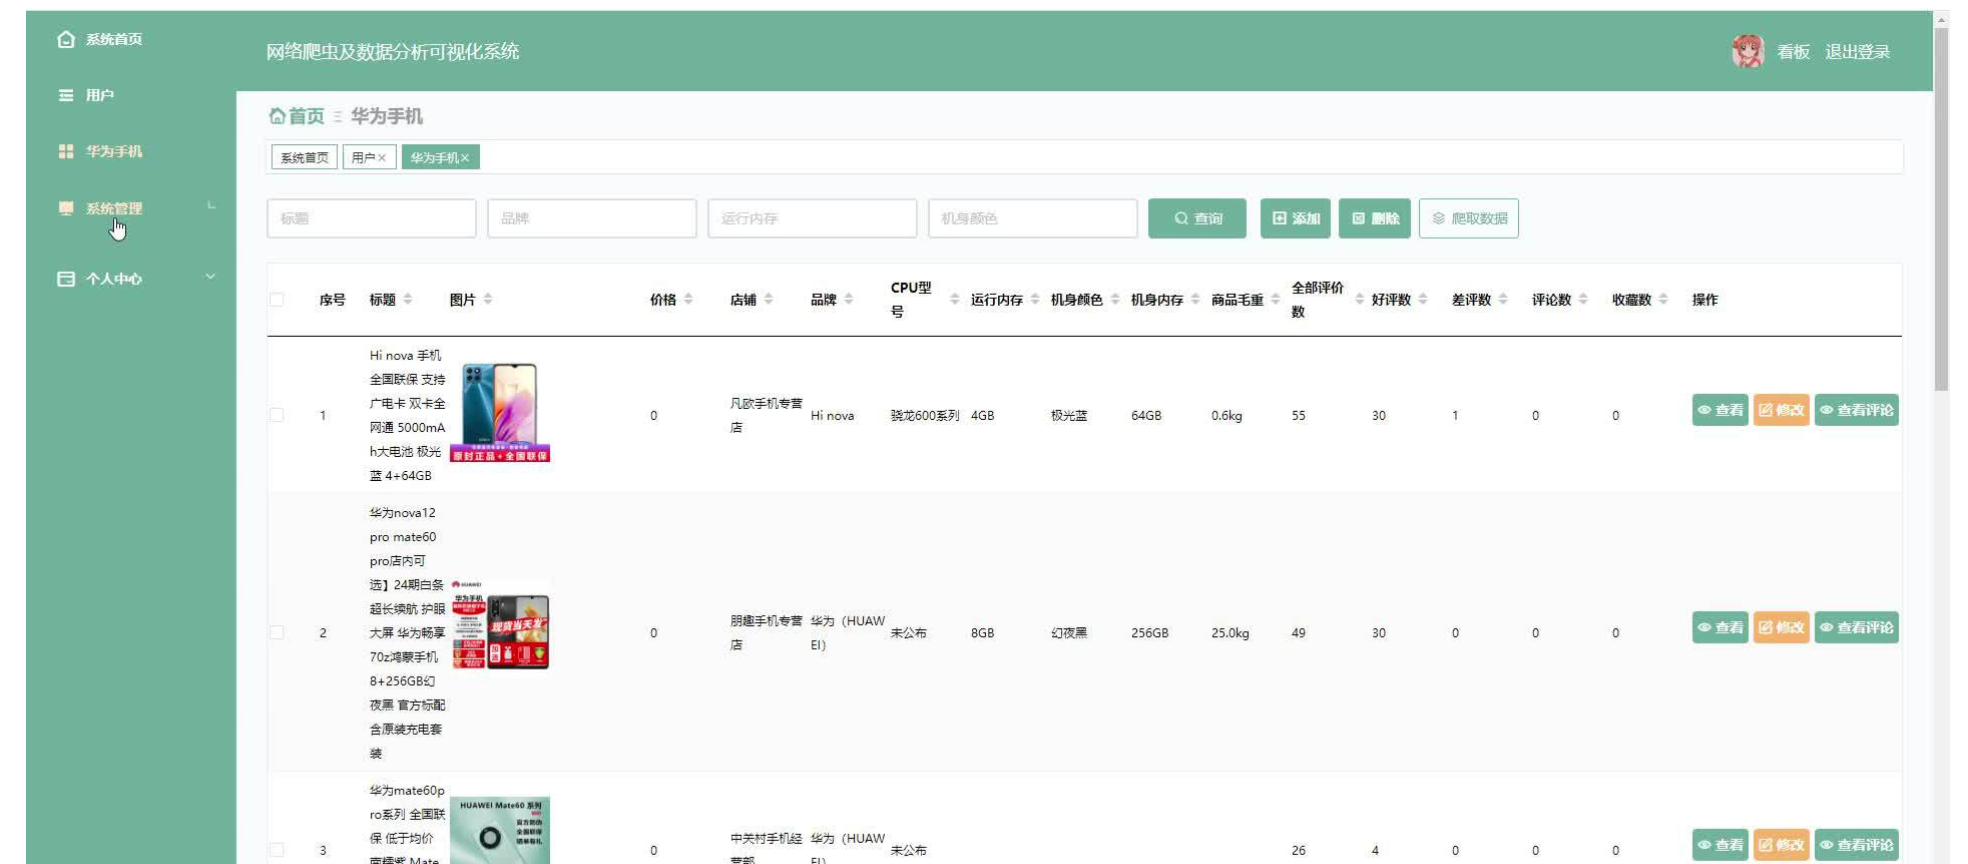
Task: Click the 添加 add button
Action: (x=1295, y=218)
